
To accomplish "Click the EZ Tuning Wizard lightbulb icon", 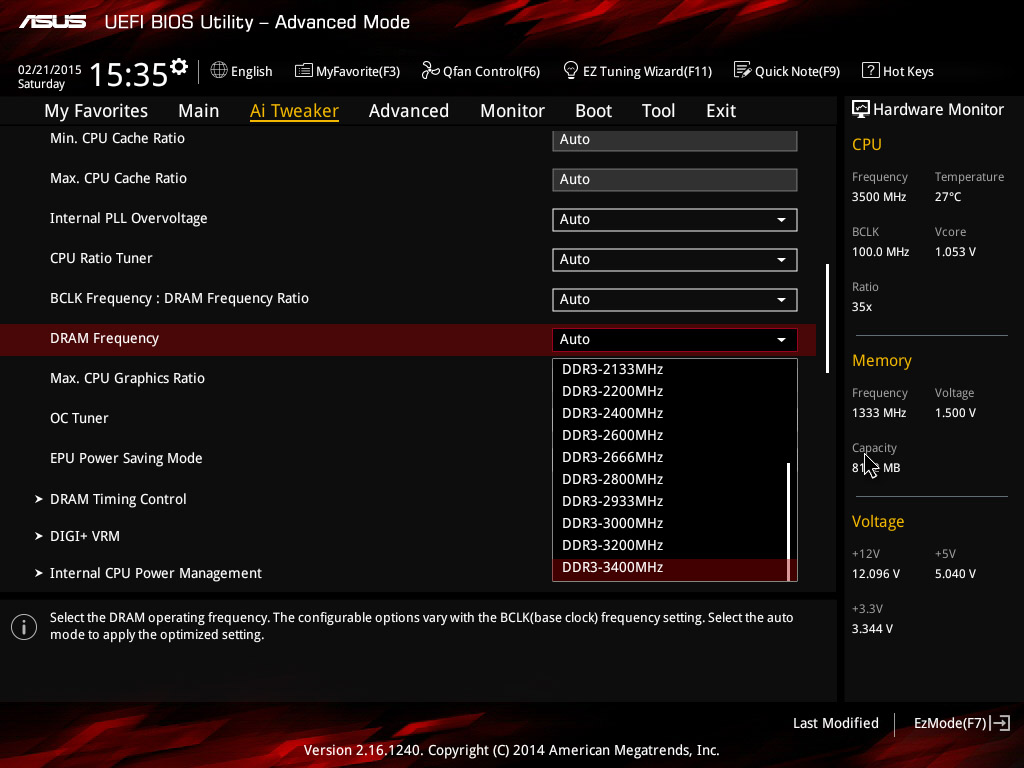I will [x=571, y=70].
